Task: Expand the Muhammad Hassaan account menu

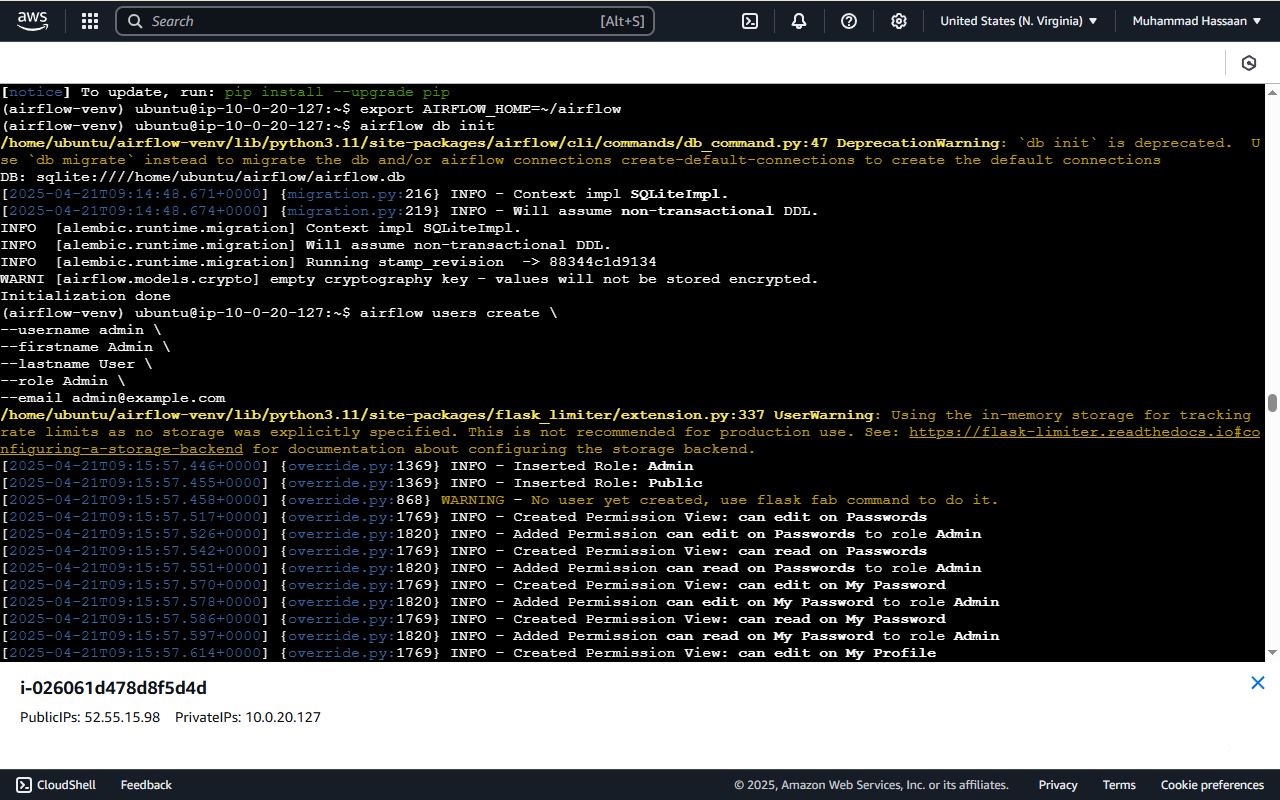Action: click(1197, 21)
